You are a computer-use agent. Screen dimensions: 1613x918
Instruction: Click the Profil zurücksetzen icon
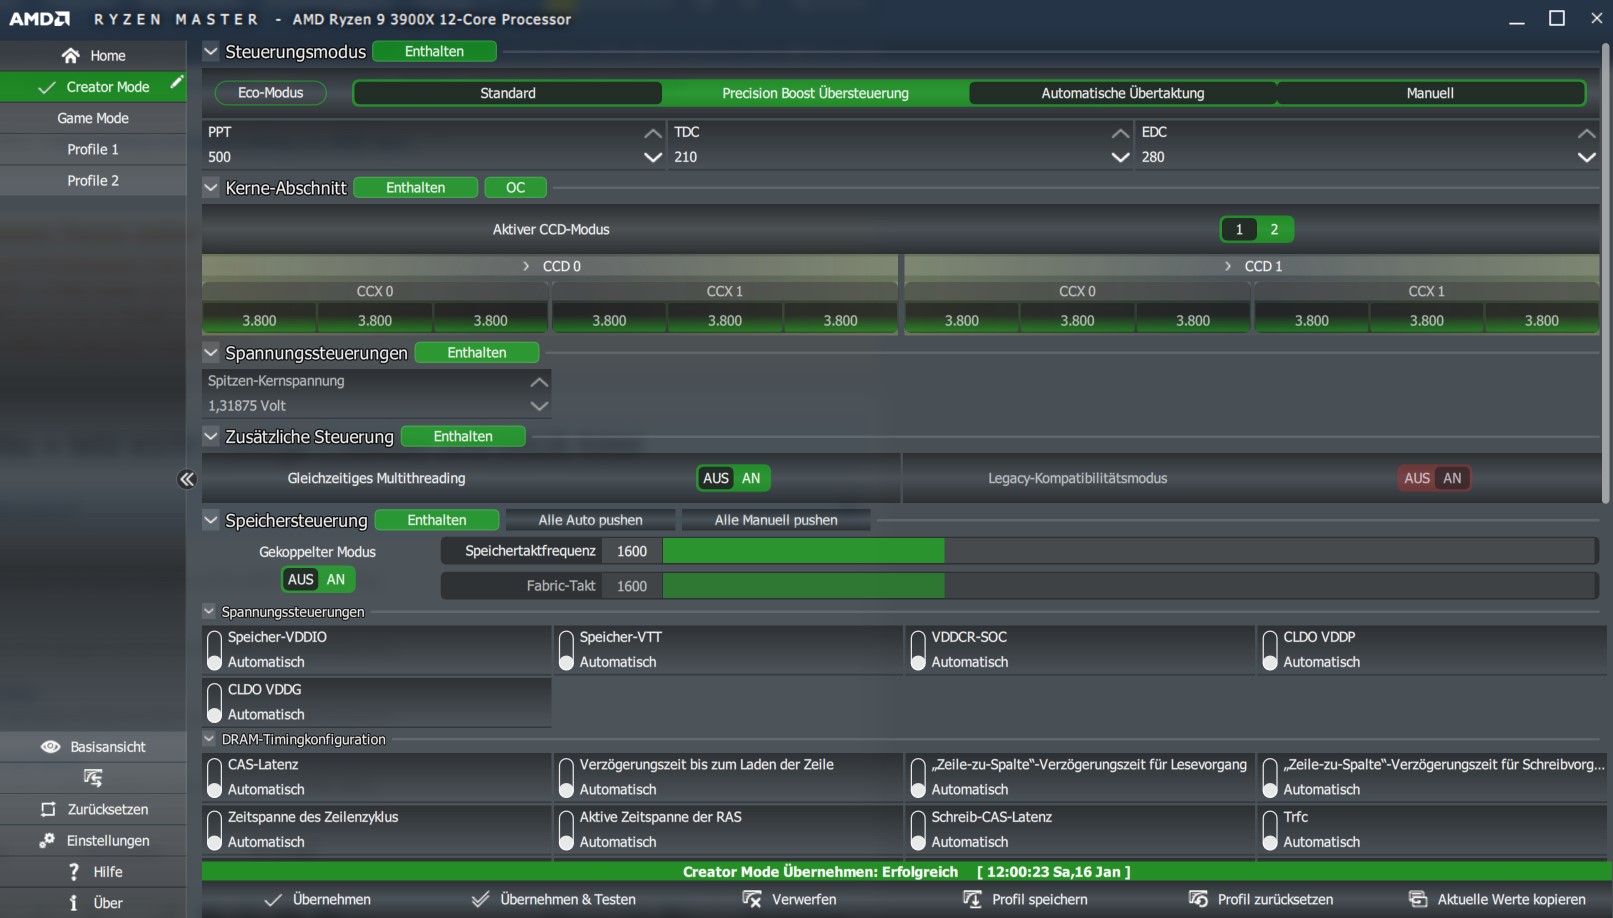pos(1198,899)
